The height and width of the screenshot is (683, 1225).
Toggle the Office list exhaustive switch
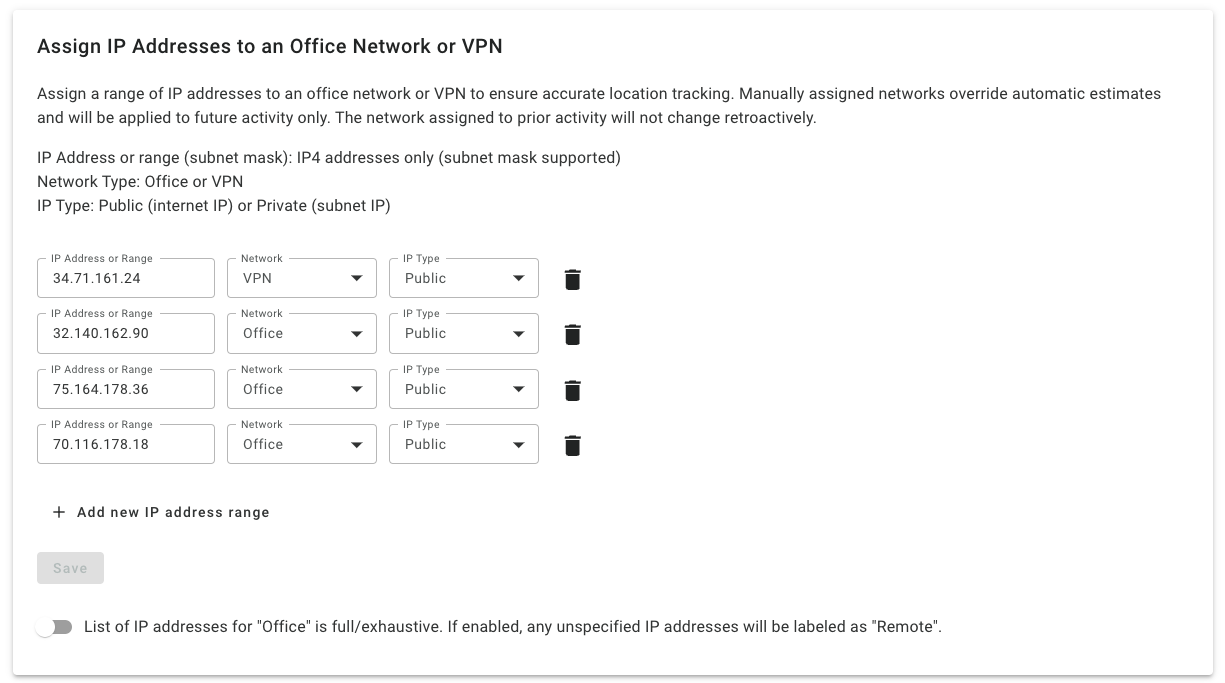54,627
